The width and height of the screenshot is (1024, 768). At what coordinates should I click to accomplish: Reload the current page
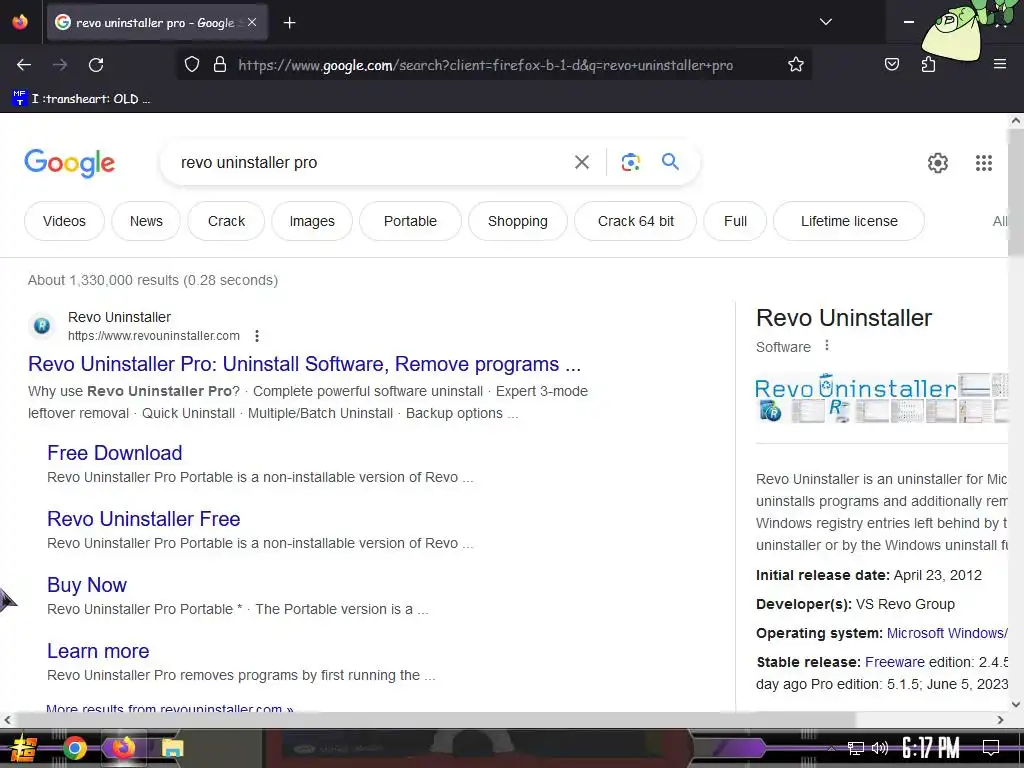tap(96, 65)
